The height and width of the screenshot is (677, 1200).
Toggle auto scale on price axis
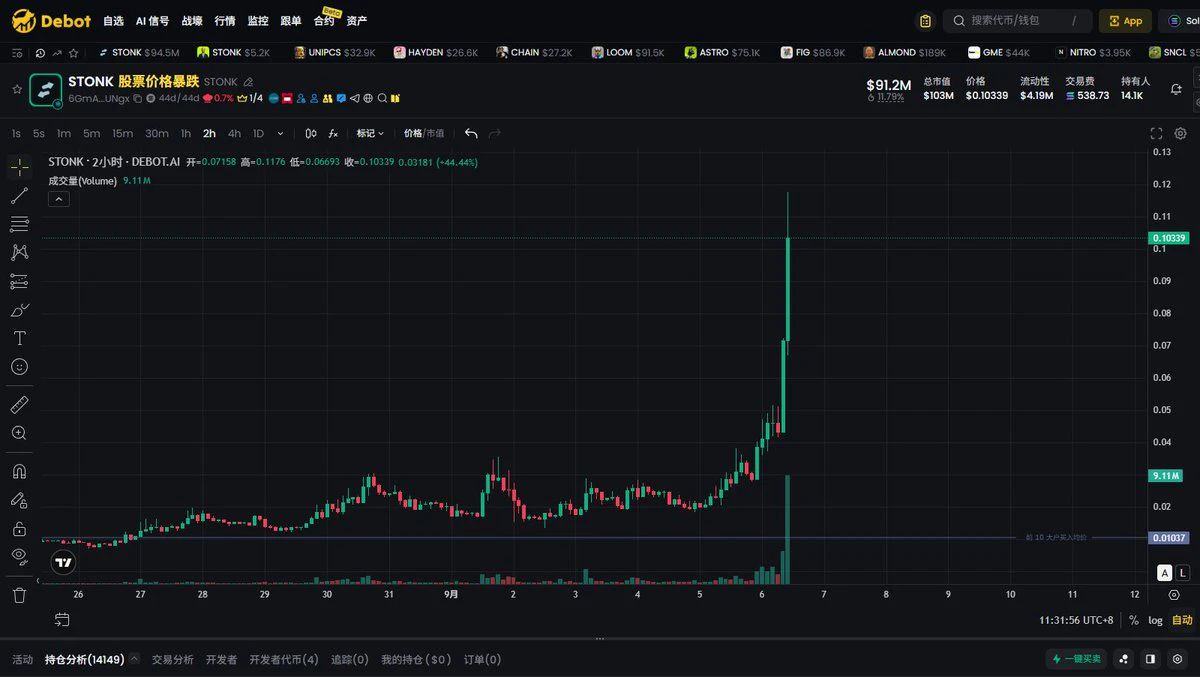1182,620
